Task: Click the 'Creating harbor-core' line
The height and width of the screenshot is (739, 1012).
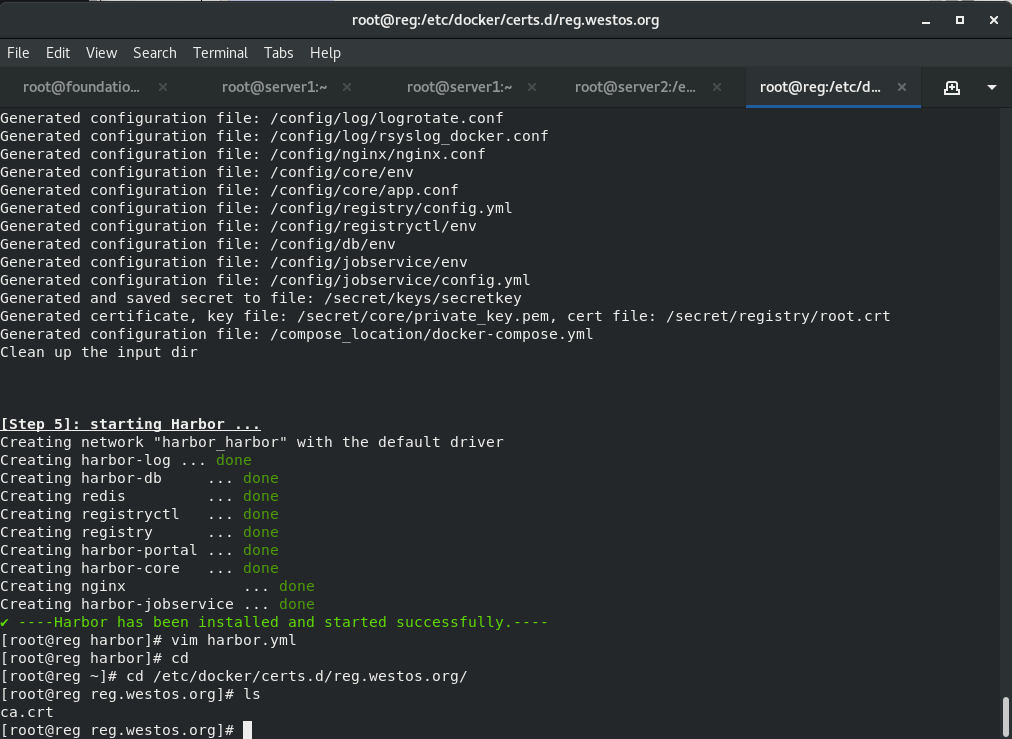Action: coord(139,568)
